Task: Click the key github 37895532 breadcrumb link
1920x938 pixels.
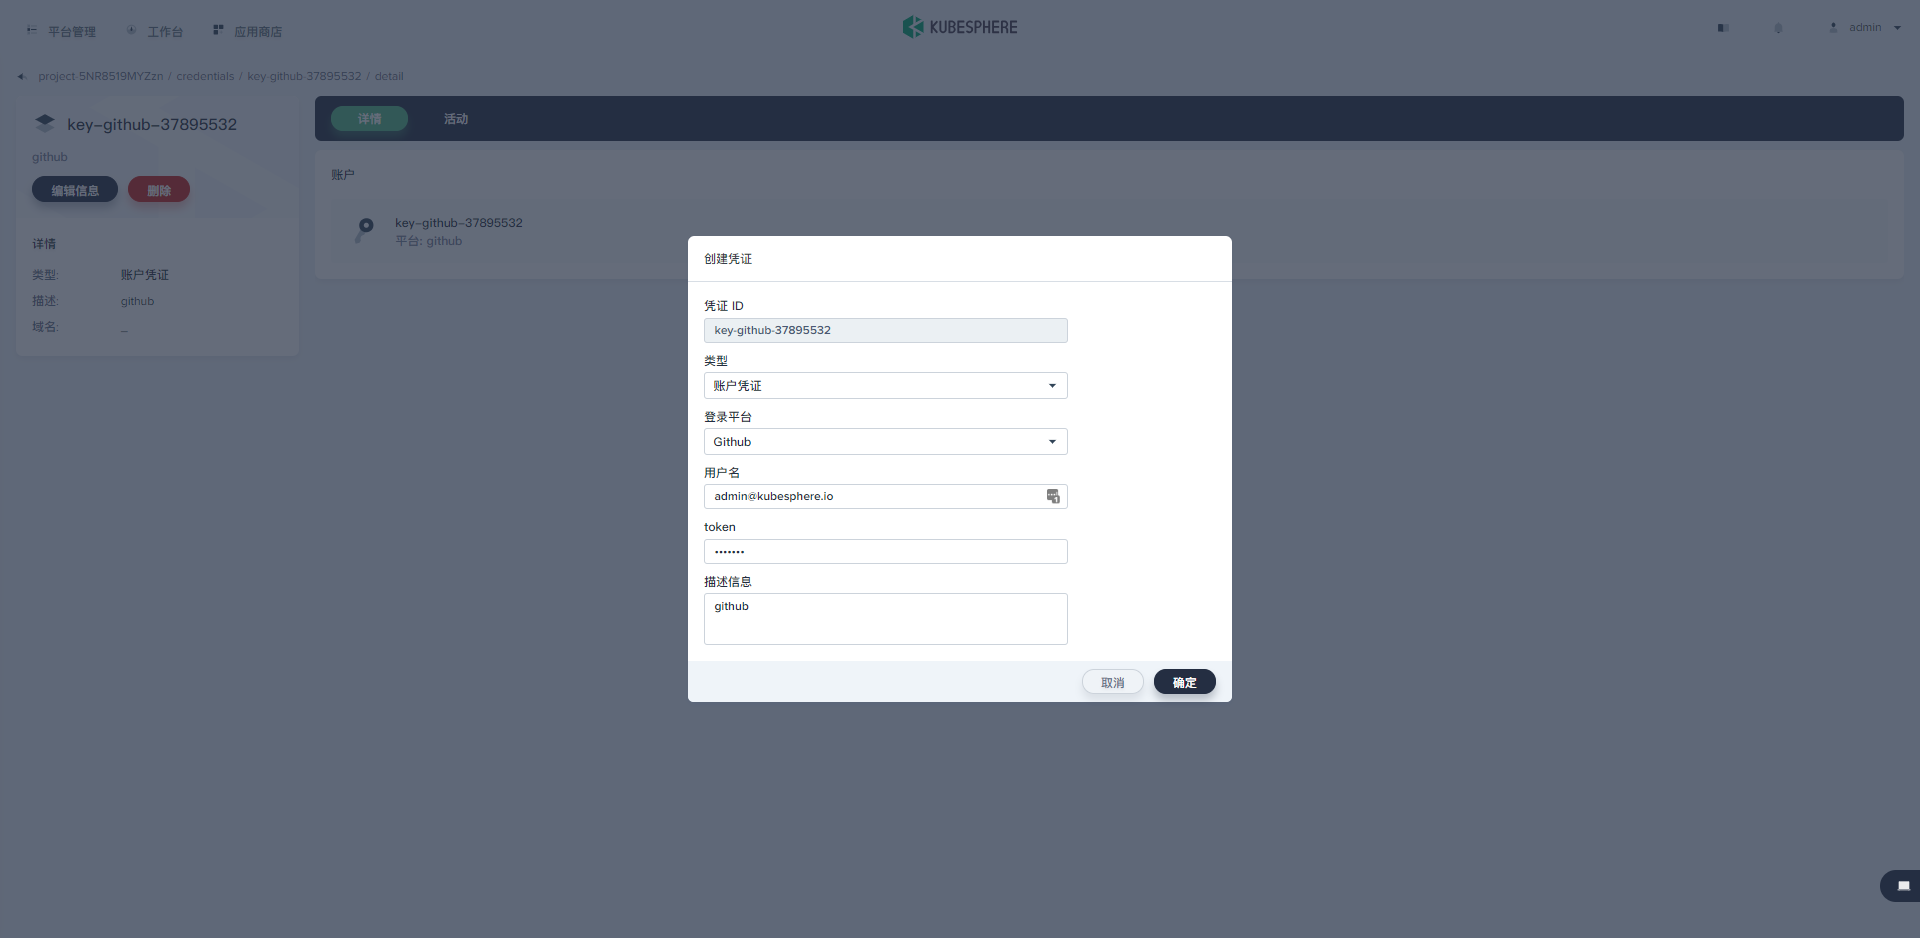Action: [x=304, y=76]
